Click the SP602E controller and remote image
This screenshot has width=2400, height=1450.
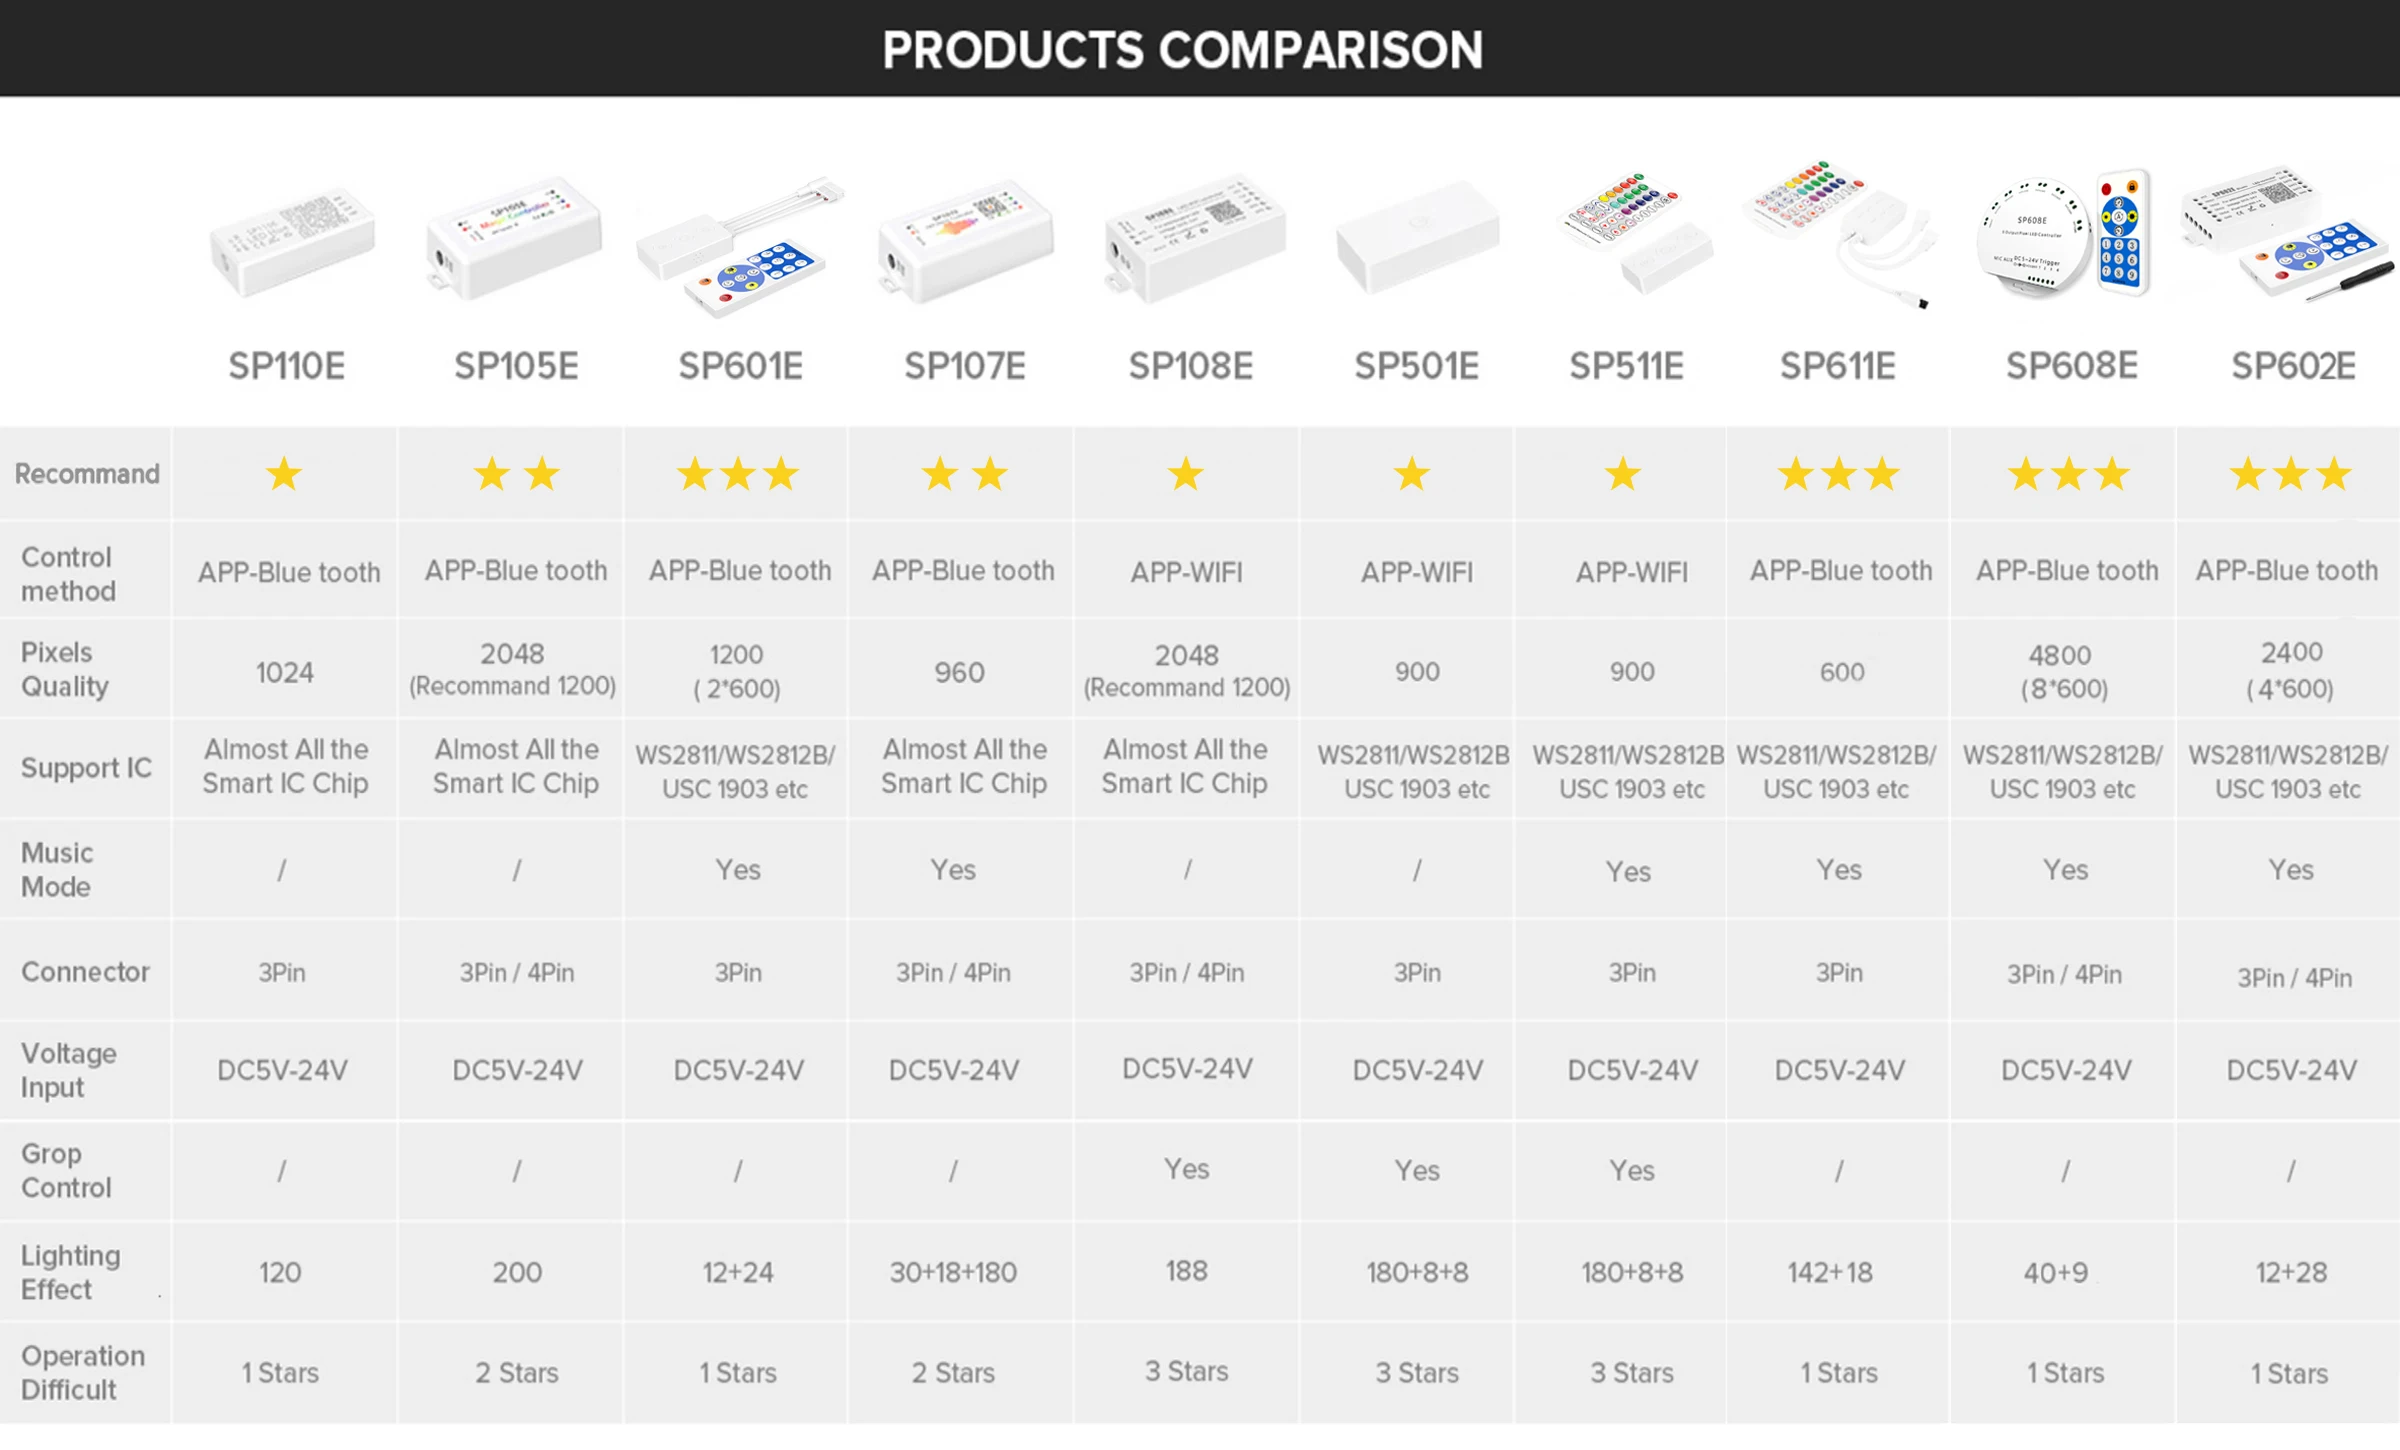tap(2288, 233)
